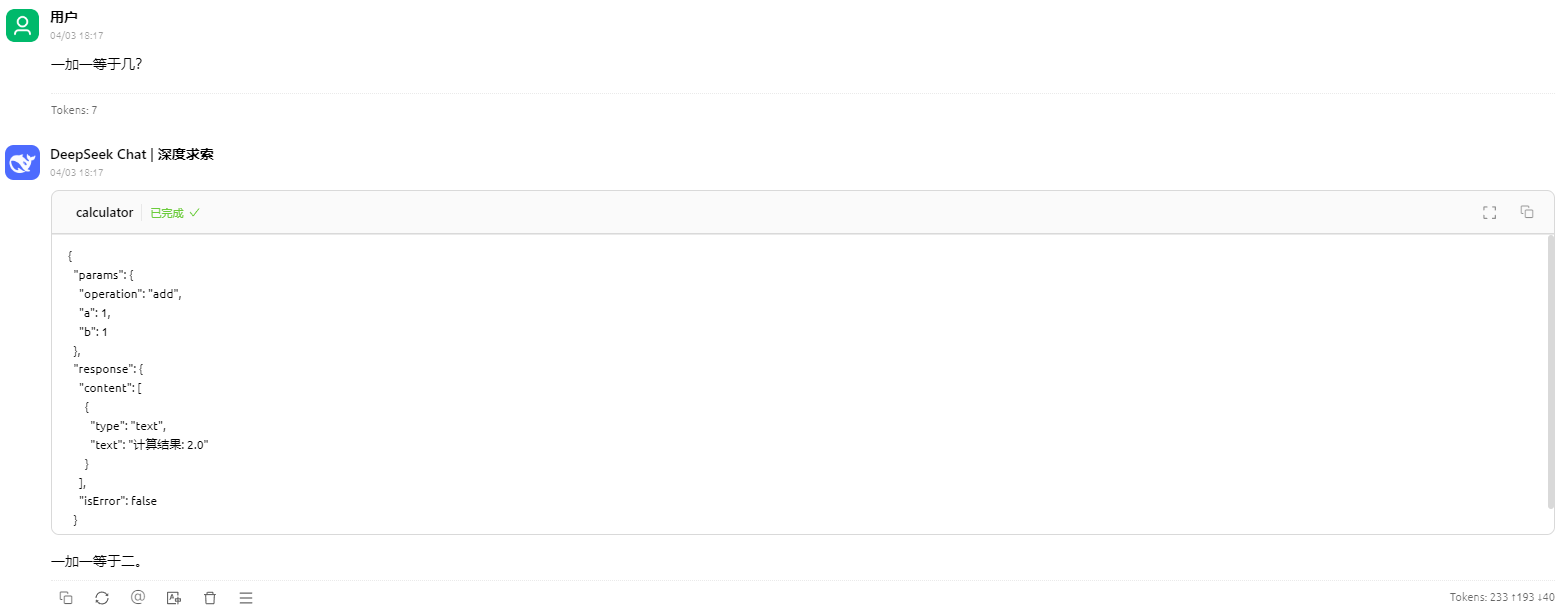Image resolution: width=1562 pixels, height=613 pixels.
Task: Copy the assistant message with the bottom toolbar icon
Action: 66,598
